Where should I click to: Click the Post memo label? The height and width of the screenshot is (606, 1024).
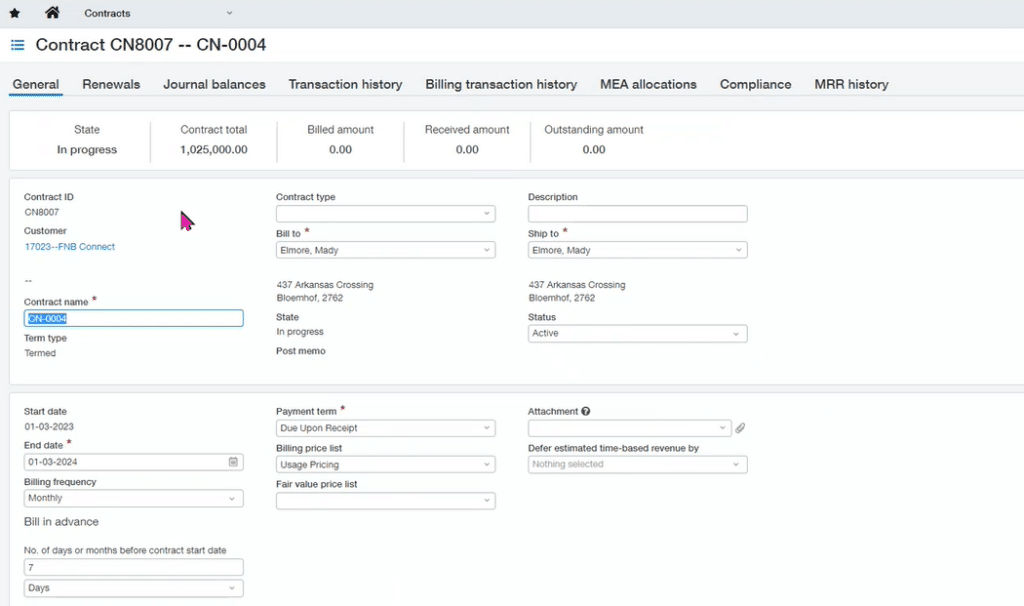tap(300, 351)
